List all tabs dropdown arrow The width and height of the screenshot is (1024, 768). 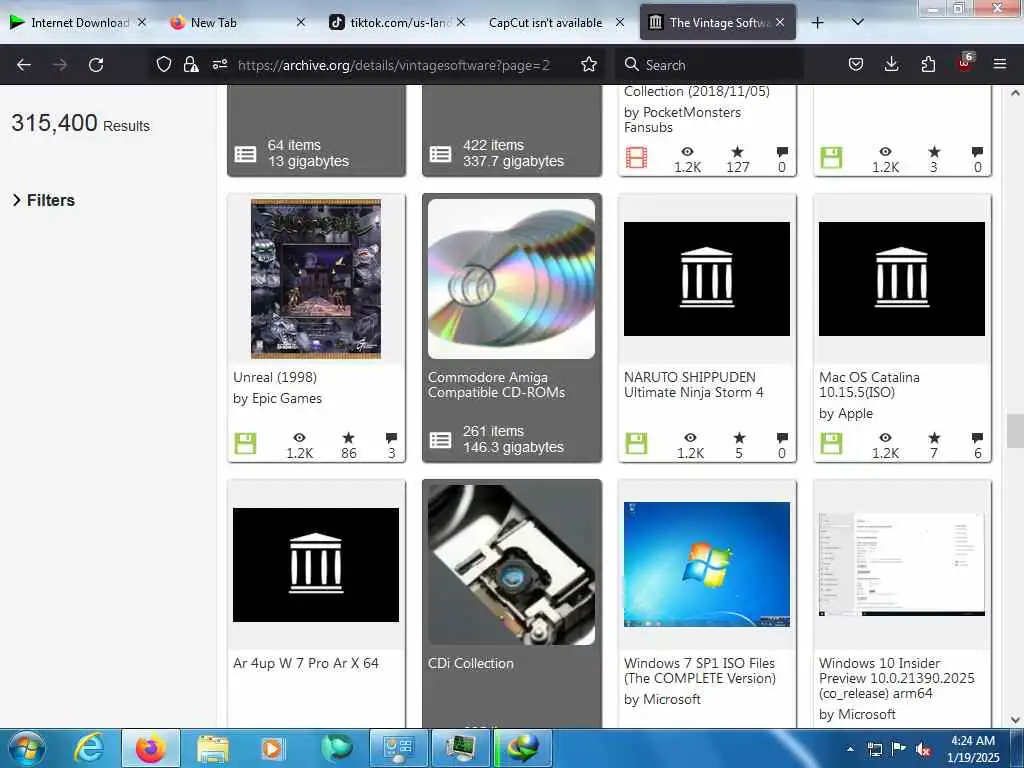click(858, 22)
